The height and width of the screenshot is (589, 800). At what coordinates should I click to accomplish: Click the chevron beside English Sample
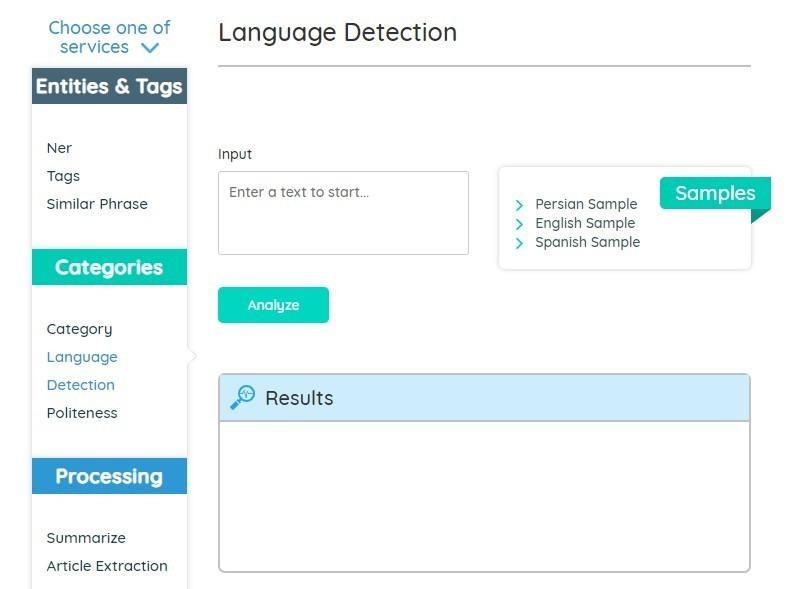[519, 224]
